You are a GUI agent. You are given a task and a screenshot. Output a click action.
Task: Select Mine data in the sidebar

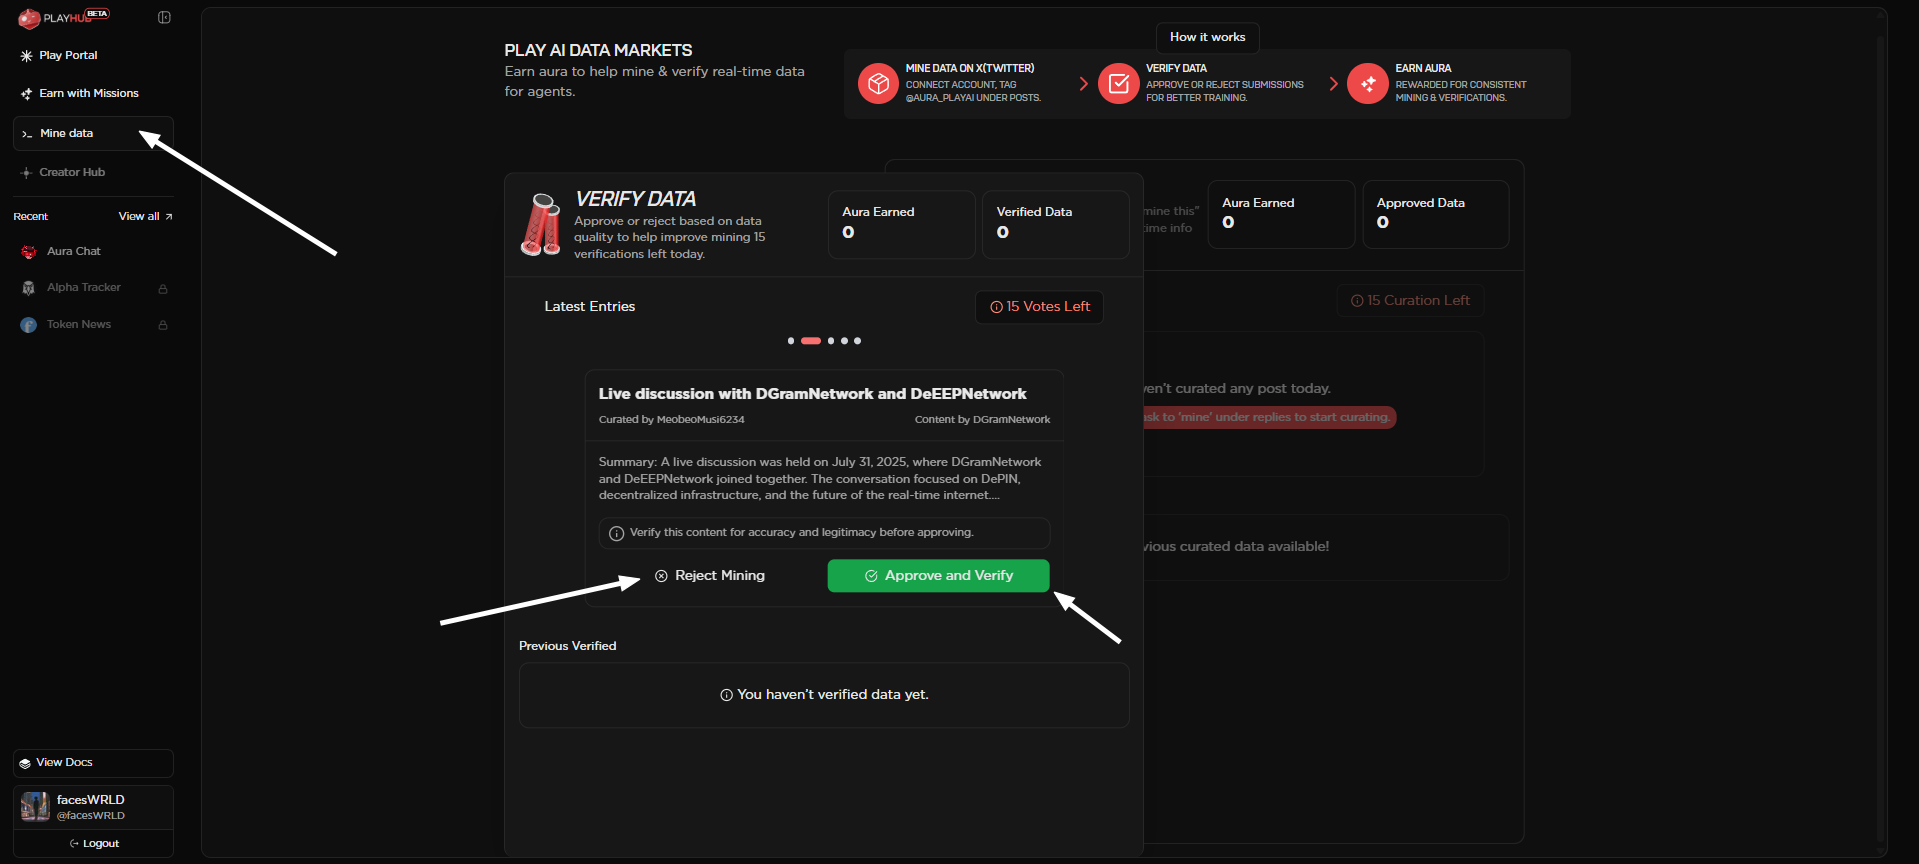[x=93, y=133]
